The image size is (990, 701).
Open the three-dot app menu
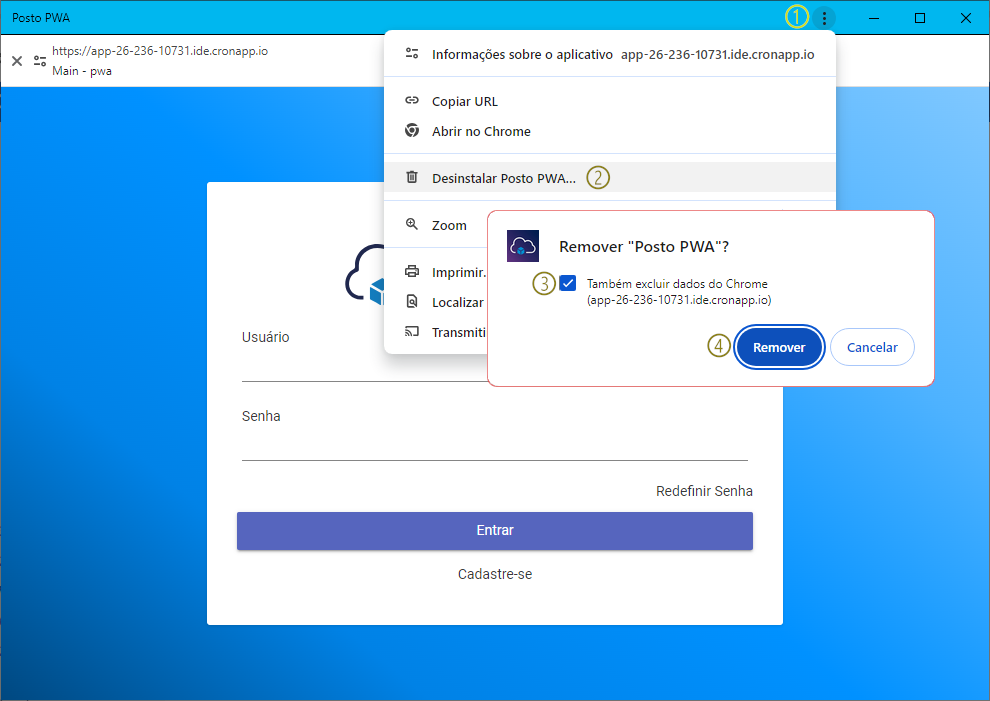824,18
